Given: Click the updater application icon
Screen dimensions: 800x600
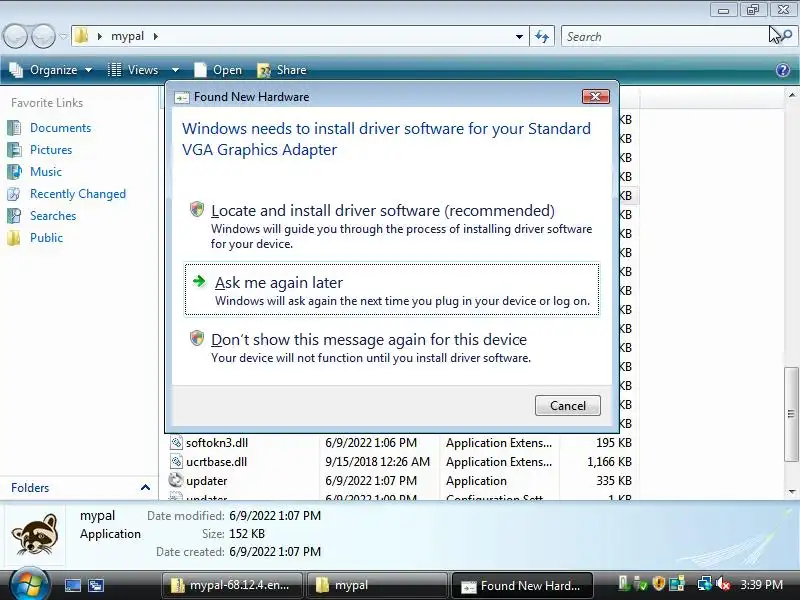Looking at the screenshot, I should point(176,481).
